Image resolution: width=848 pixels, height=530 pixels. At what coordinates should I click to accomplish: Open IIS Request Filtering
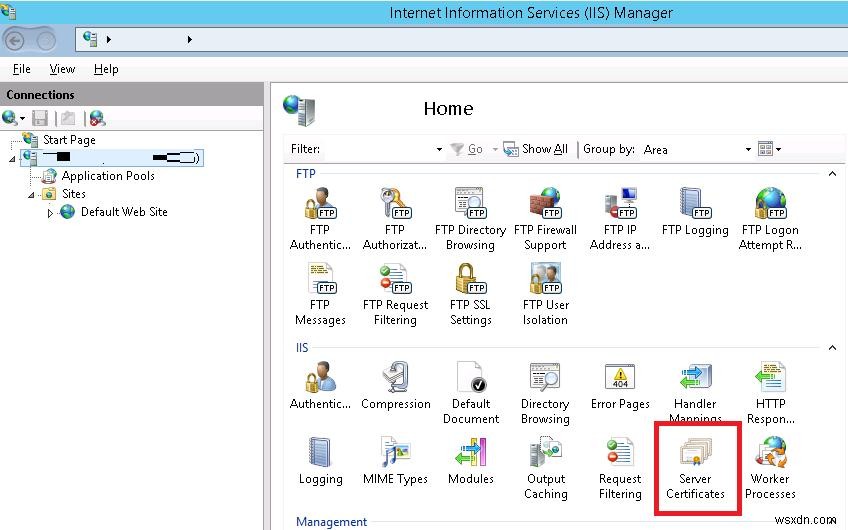[620, 468]
